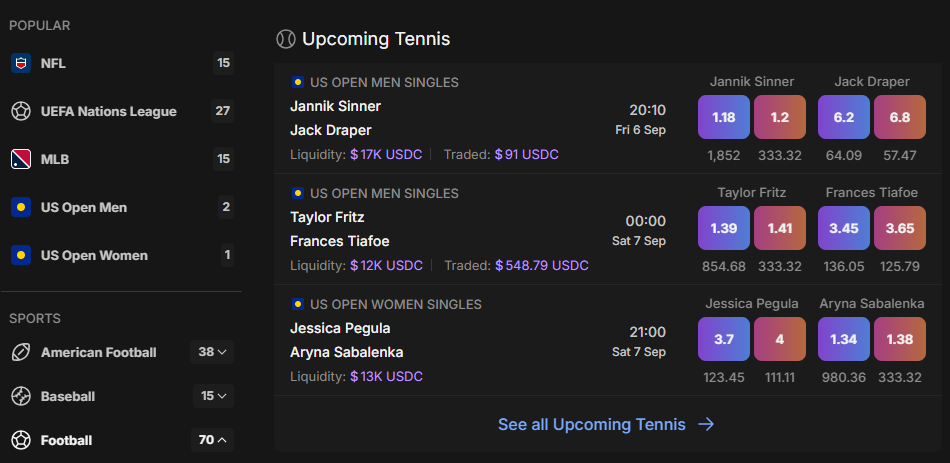Expand the Baseball 15 chevron
This screenshot has height=463, width=950.
[213, 396]
